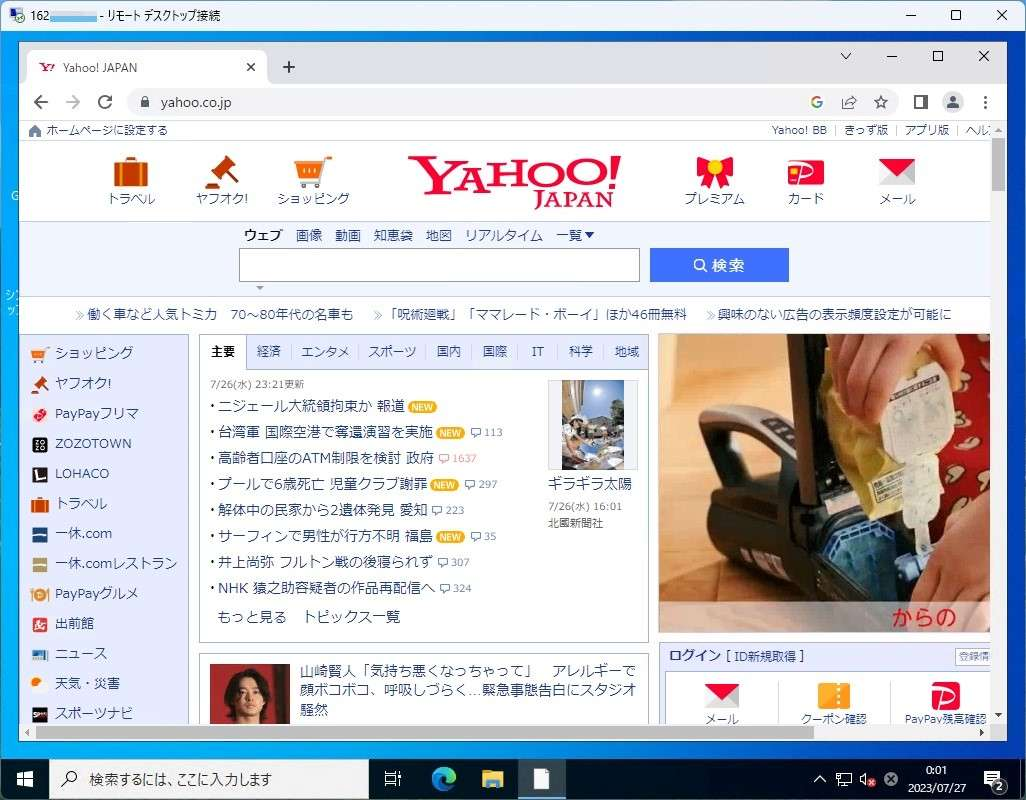
Task: Open Microsoft Edge from the taskbar
Action: click(x=444, y=778)
